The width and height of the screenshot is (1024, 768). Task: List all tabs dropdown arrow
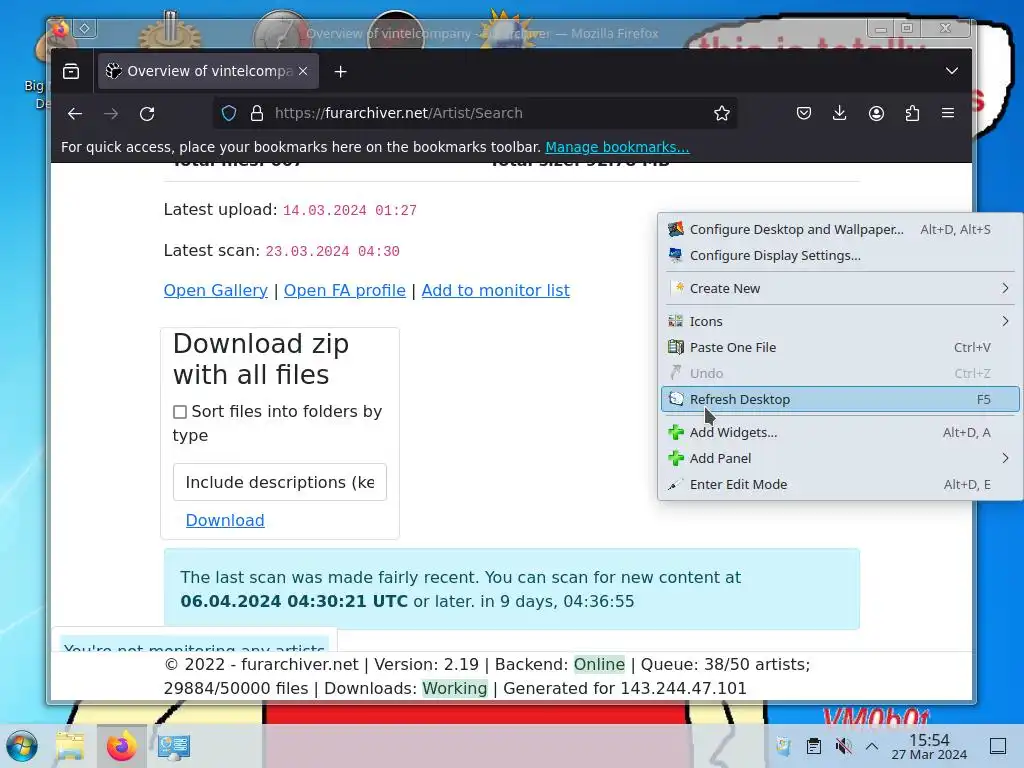coord(952,71)
